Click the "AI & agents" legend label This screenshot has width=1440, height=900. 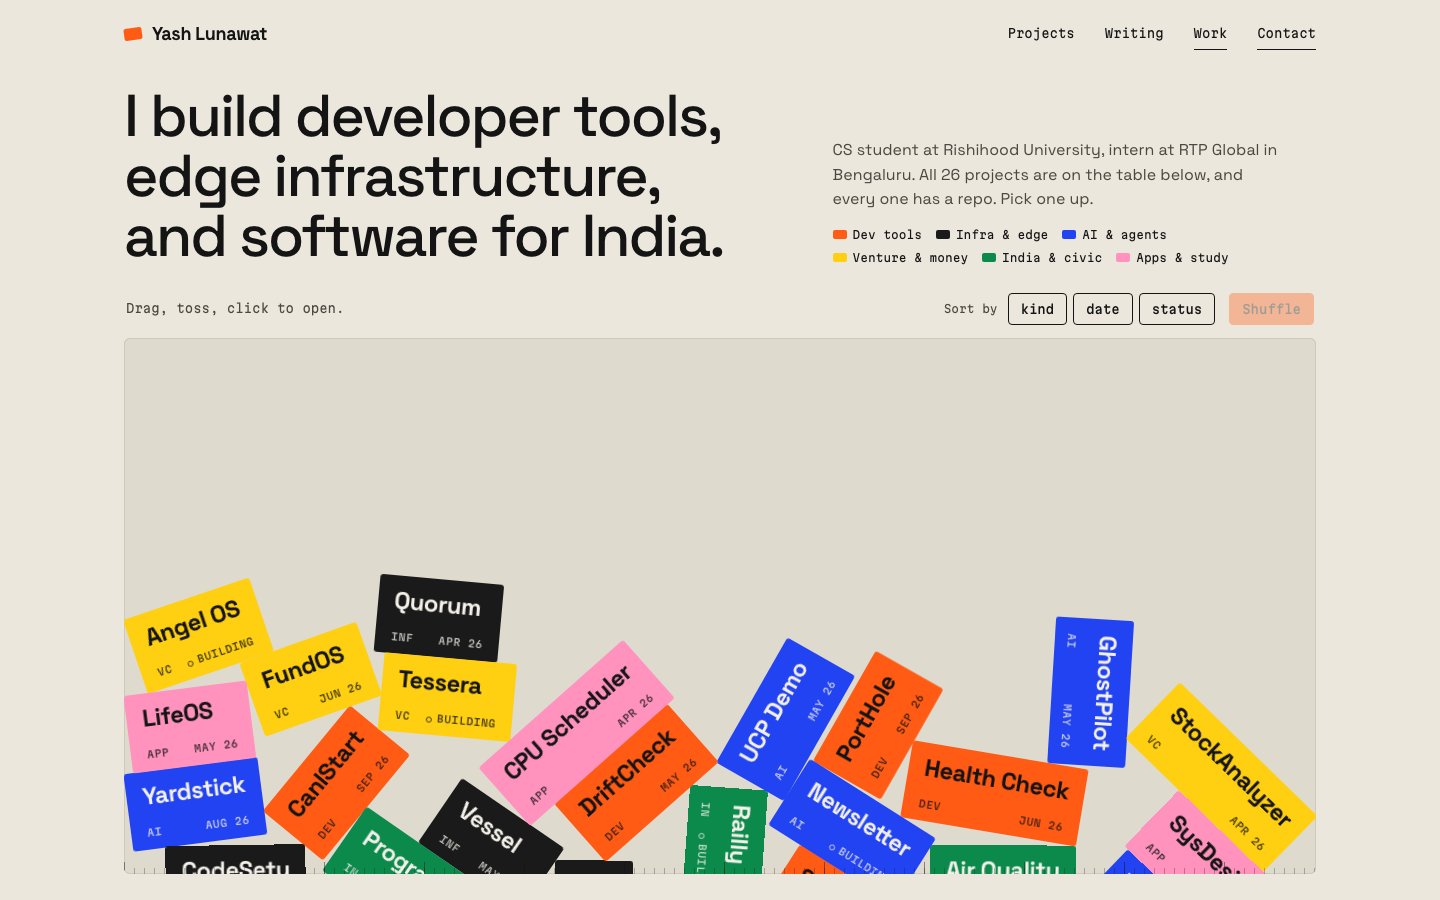point(1124,235)
